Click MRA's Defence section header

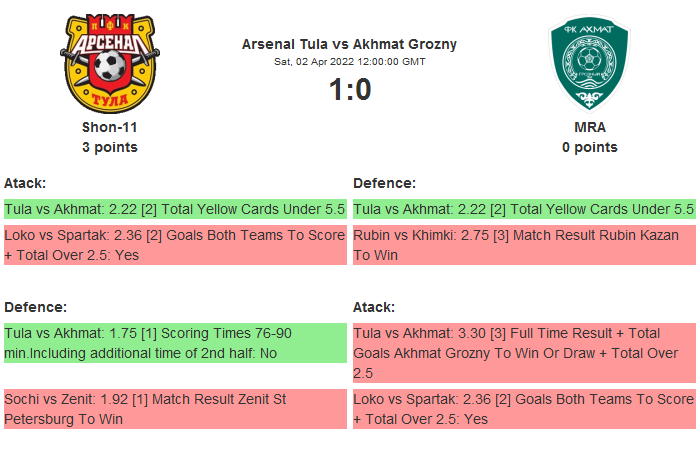[384, 183]
